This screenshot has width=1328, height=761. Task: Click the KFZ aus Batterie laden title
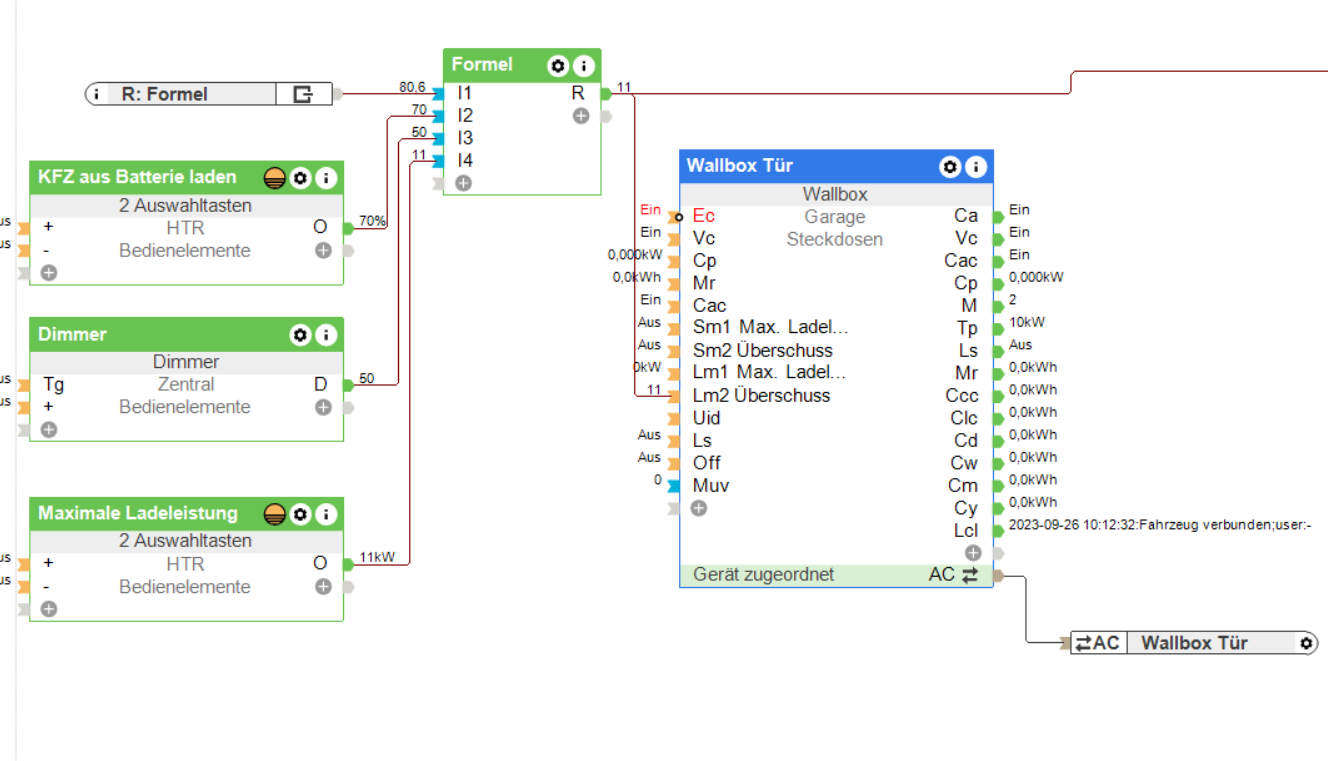(137, 177)
